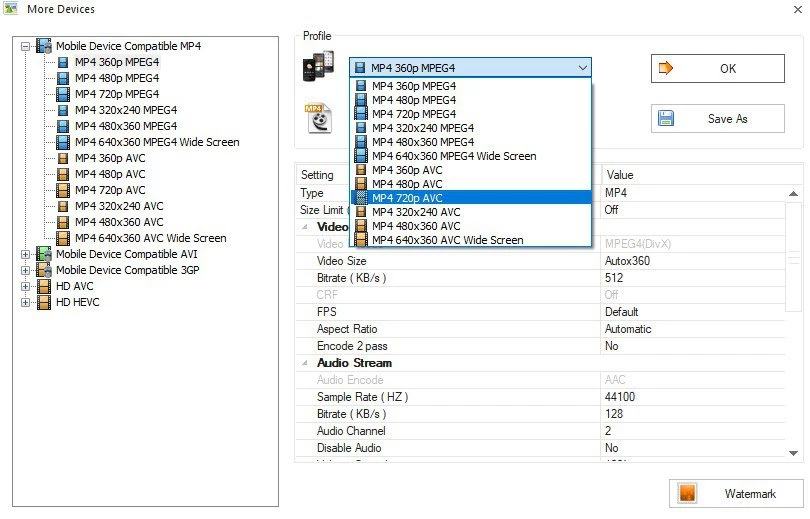Select MP4 640x360 AVC Wide Screen tree item

coord(150,238)
